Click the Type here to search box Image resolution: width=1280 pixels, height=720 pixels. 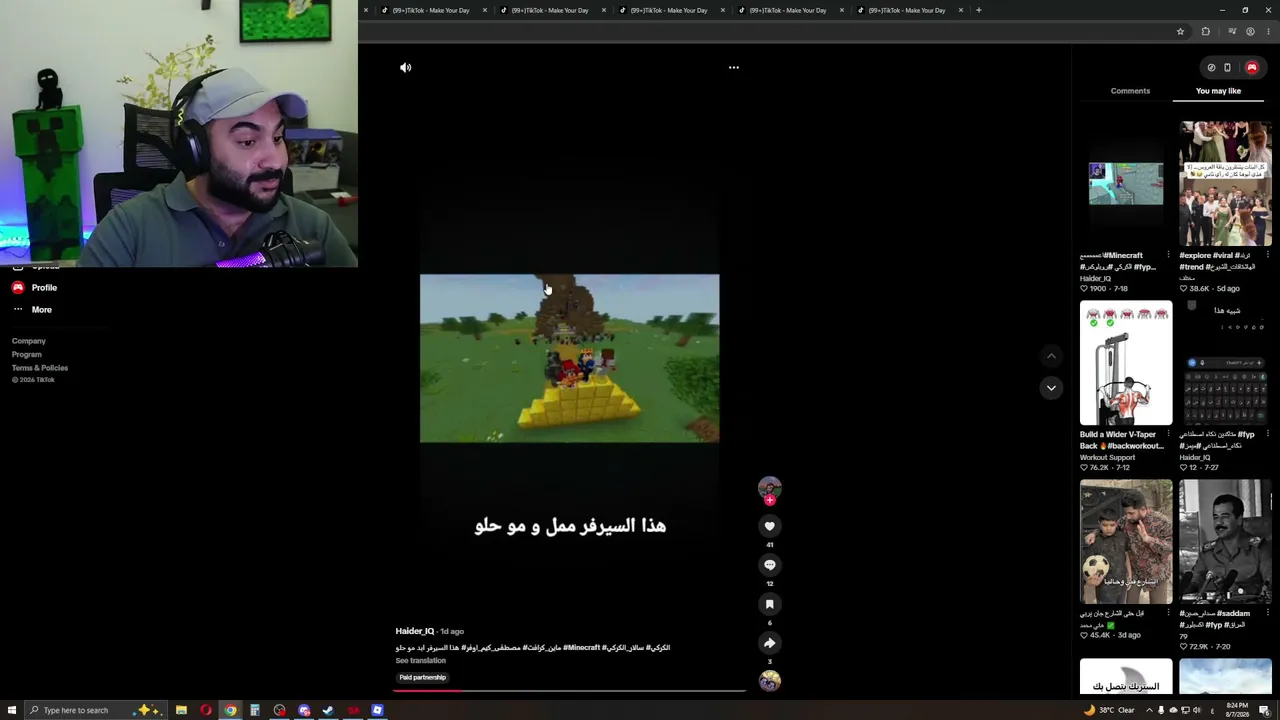(x=94, y=710)
